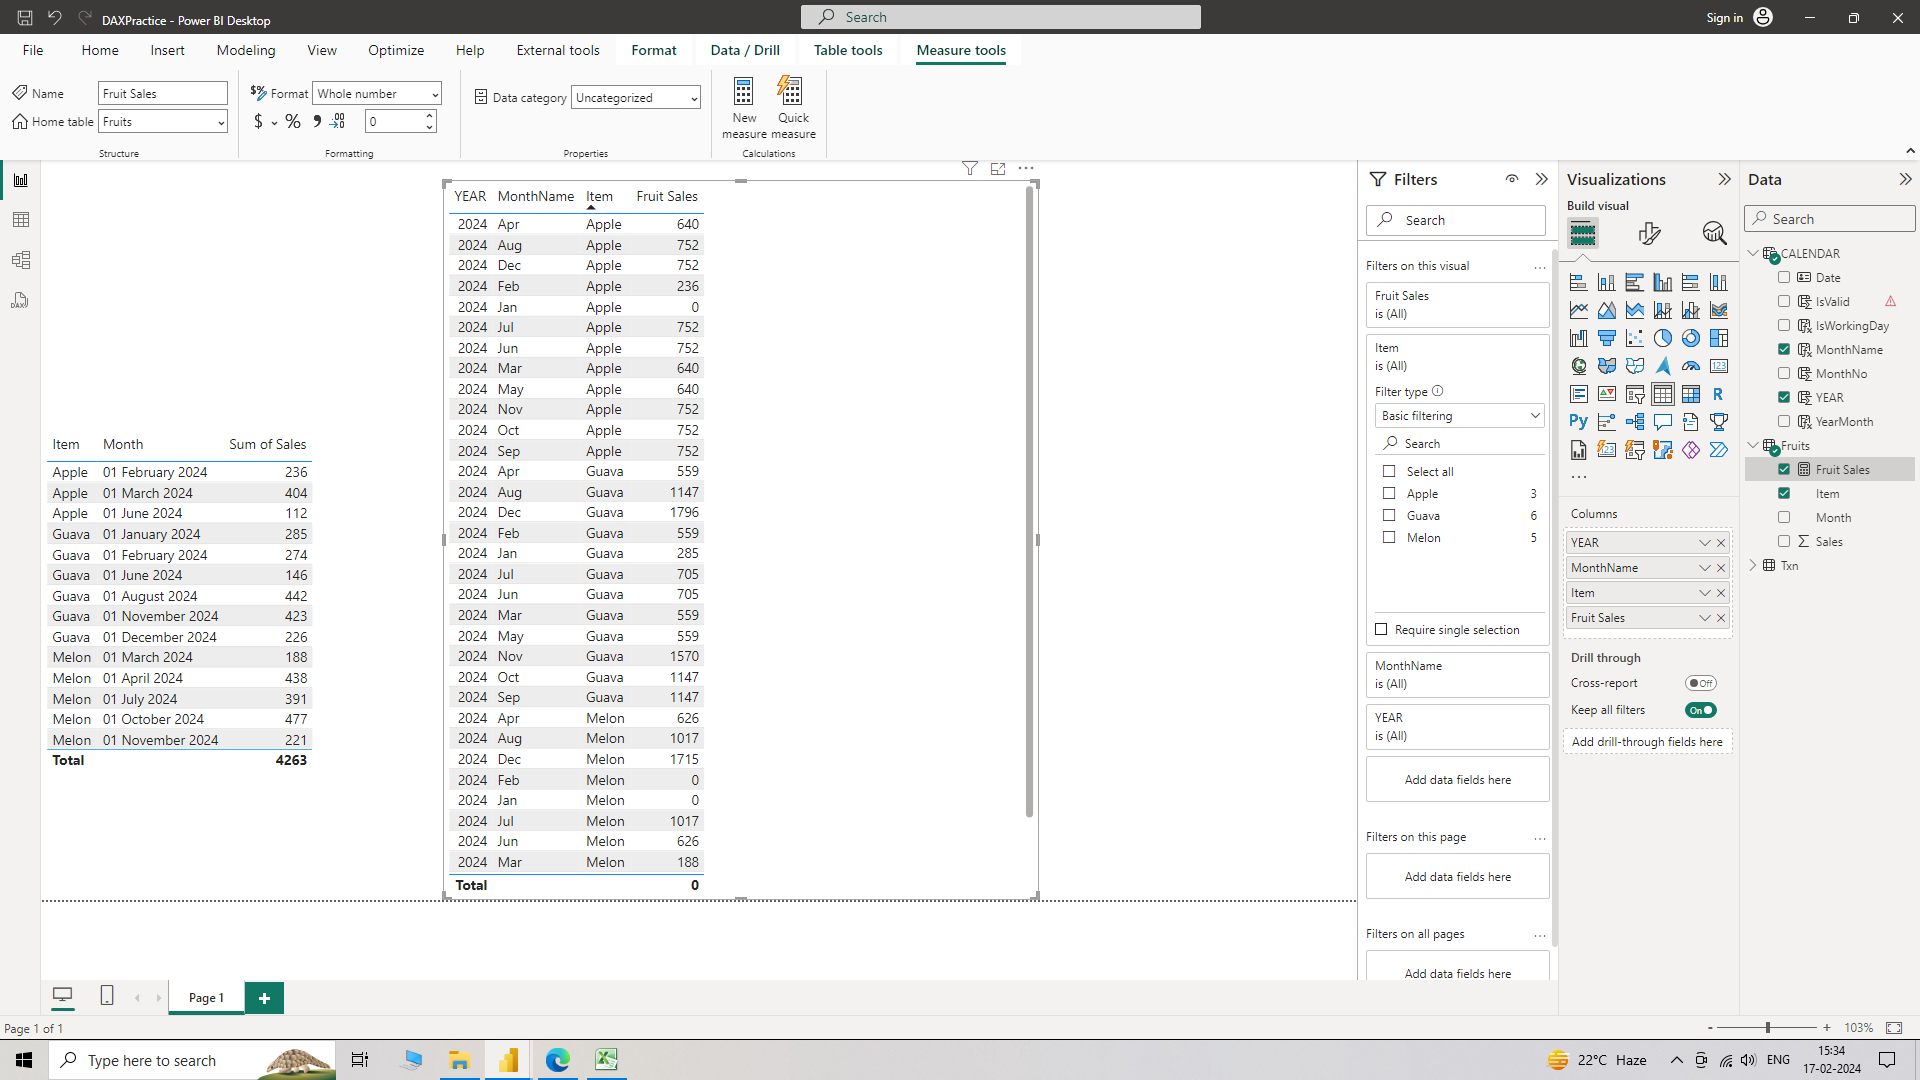Image resolution: width=1920 pixels, height=1080 pixels.
Task: Click the measure Name input field
Action: (163, 93)
